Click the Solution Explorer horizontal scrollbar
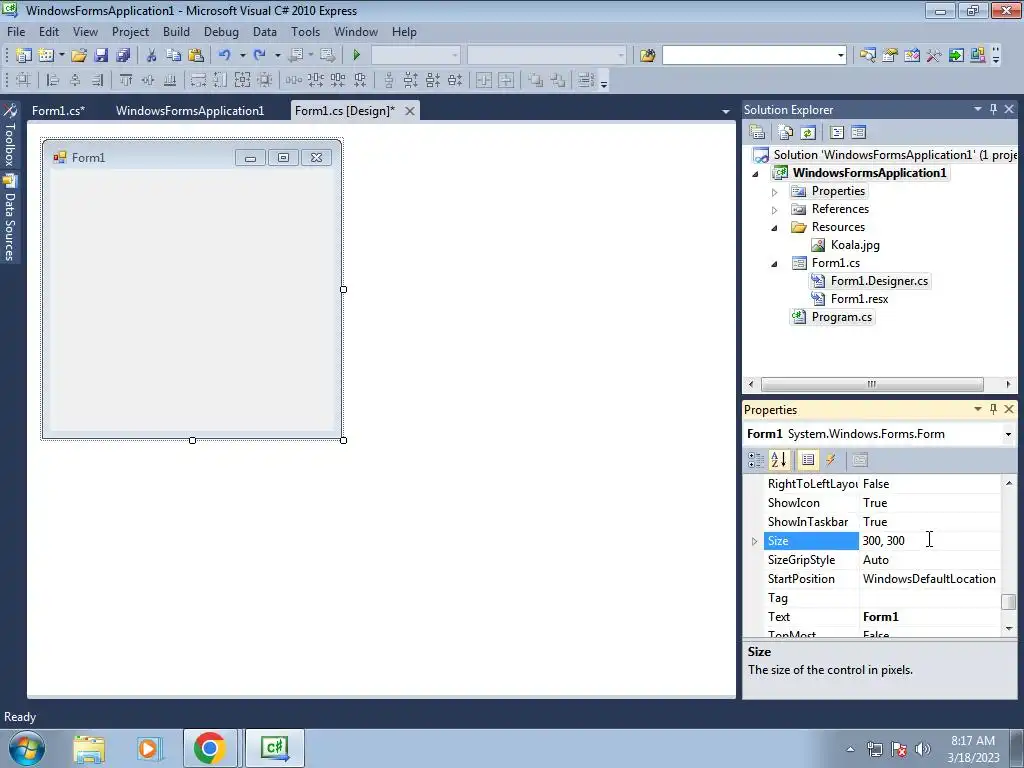Image resolution: width=1024 pixels, height=768 pixels. pos(872,384)
